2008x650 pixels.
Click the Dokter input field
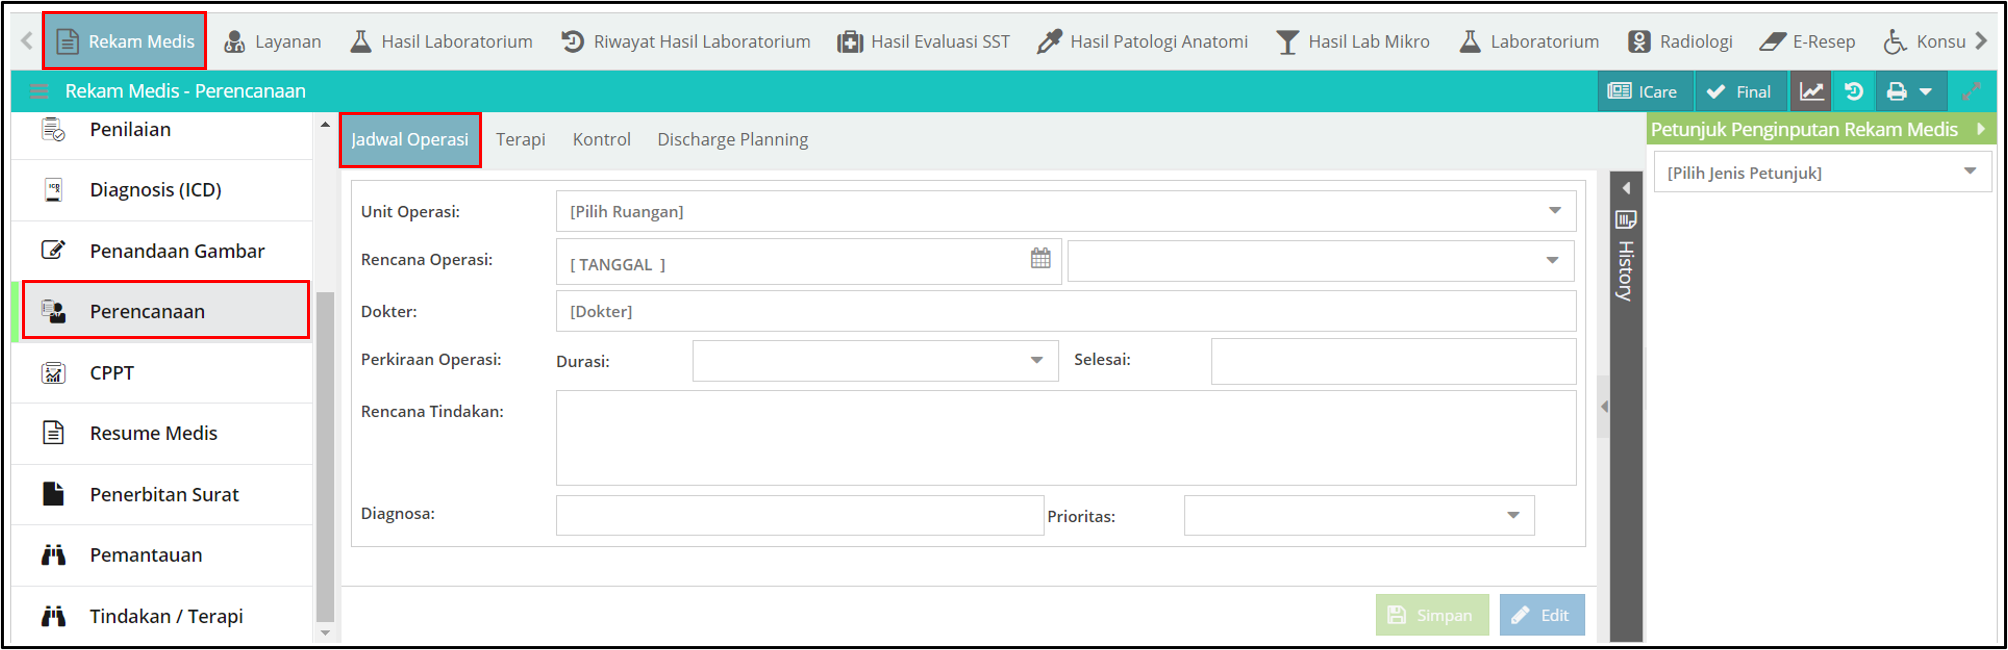(x=1066, y=311)
